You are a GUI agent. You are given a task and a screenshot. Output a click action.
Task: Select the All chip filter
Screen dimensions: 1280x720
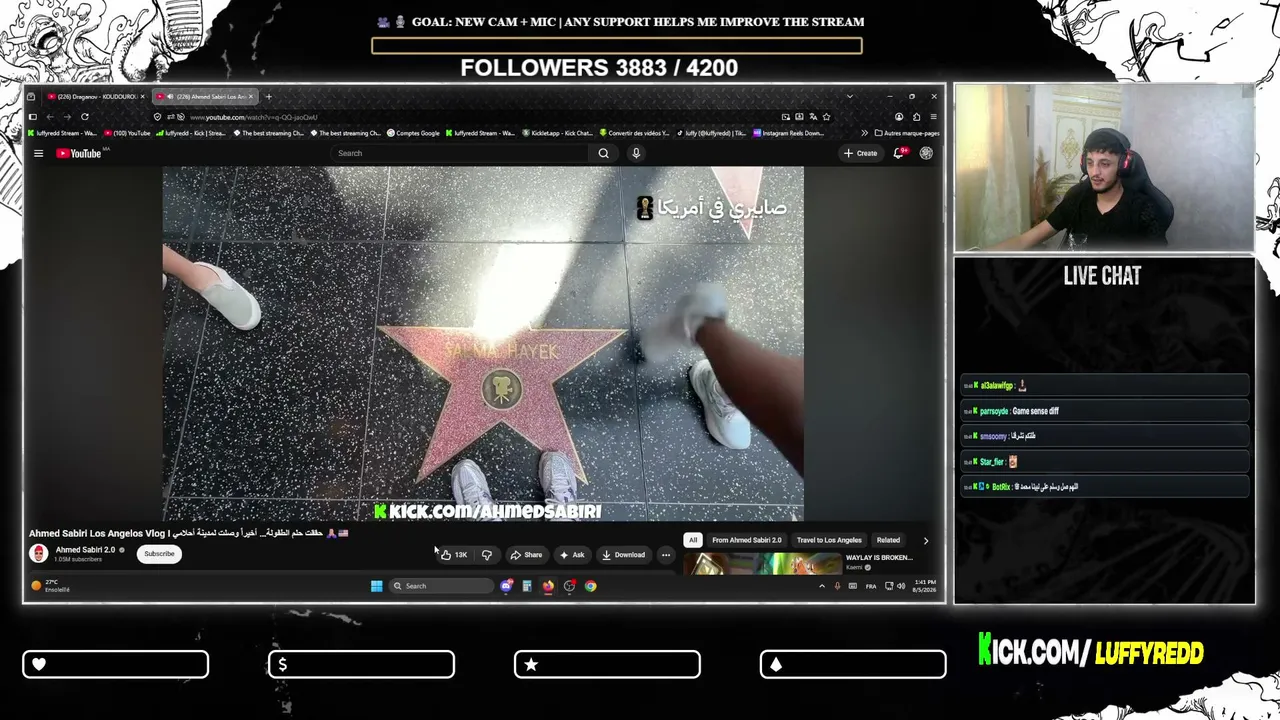pyautogui.click(x=693, y=540)
